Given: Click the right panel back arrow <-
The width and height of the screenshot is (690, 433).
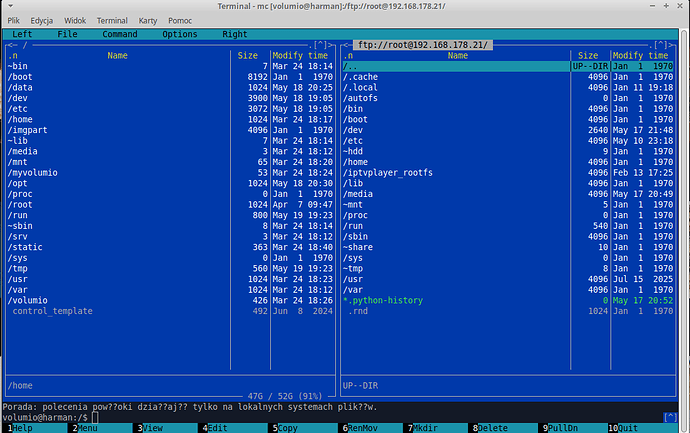Looking at the screenshot, I should 348,45.
